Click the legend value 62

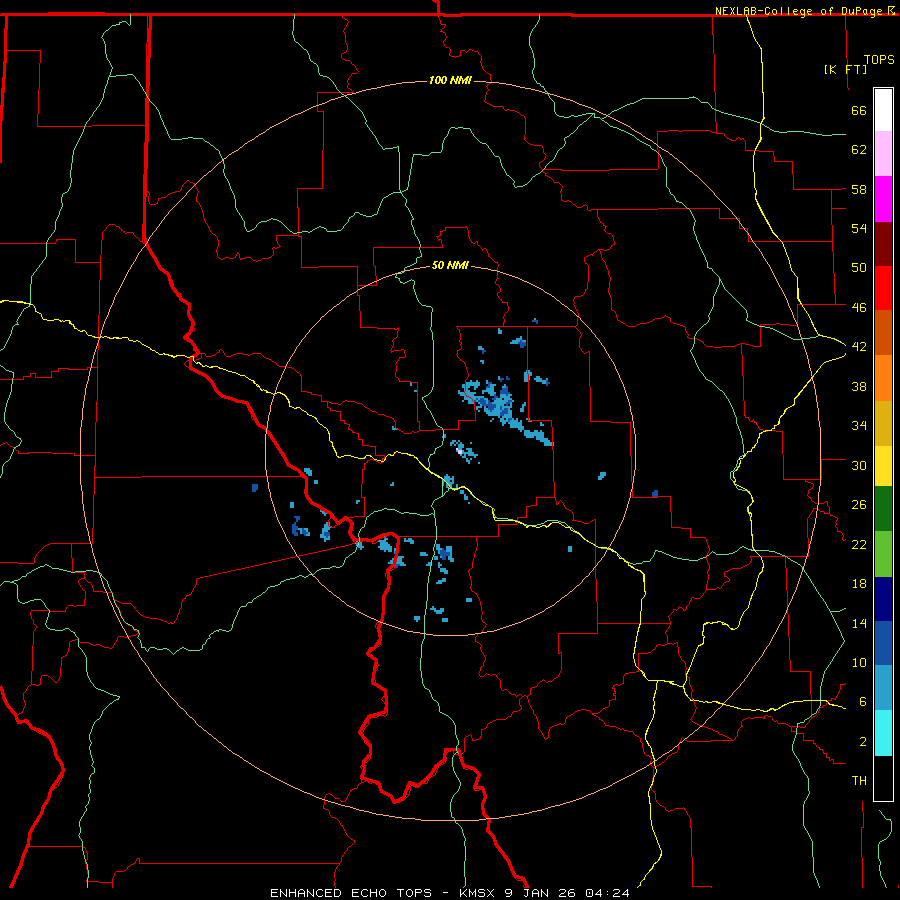(859, 150)
